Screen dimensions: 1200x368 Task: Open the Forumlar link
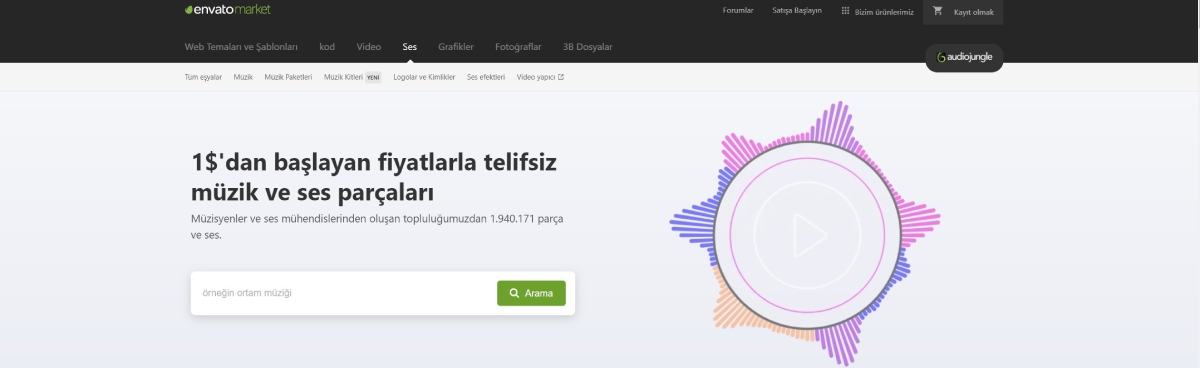[738, 11]
